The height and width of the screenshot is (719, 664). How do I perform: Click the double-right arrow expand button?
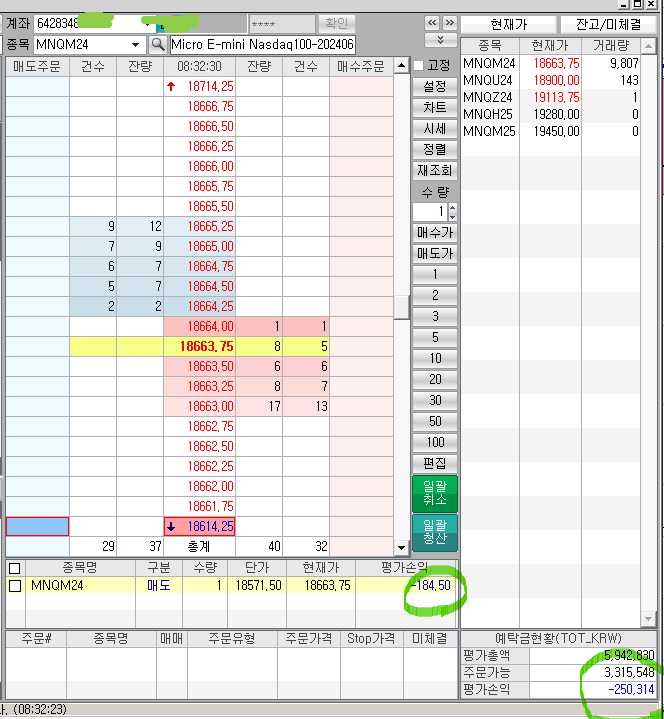click(449, 22)
